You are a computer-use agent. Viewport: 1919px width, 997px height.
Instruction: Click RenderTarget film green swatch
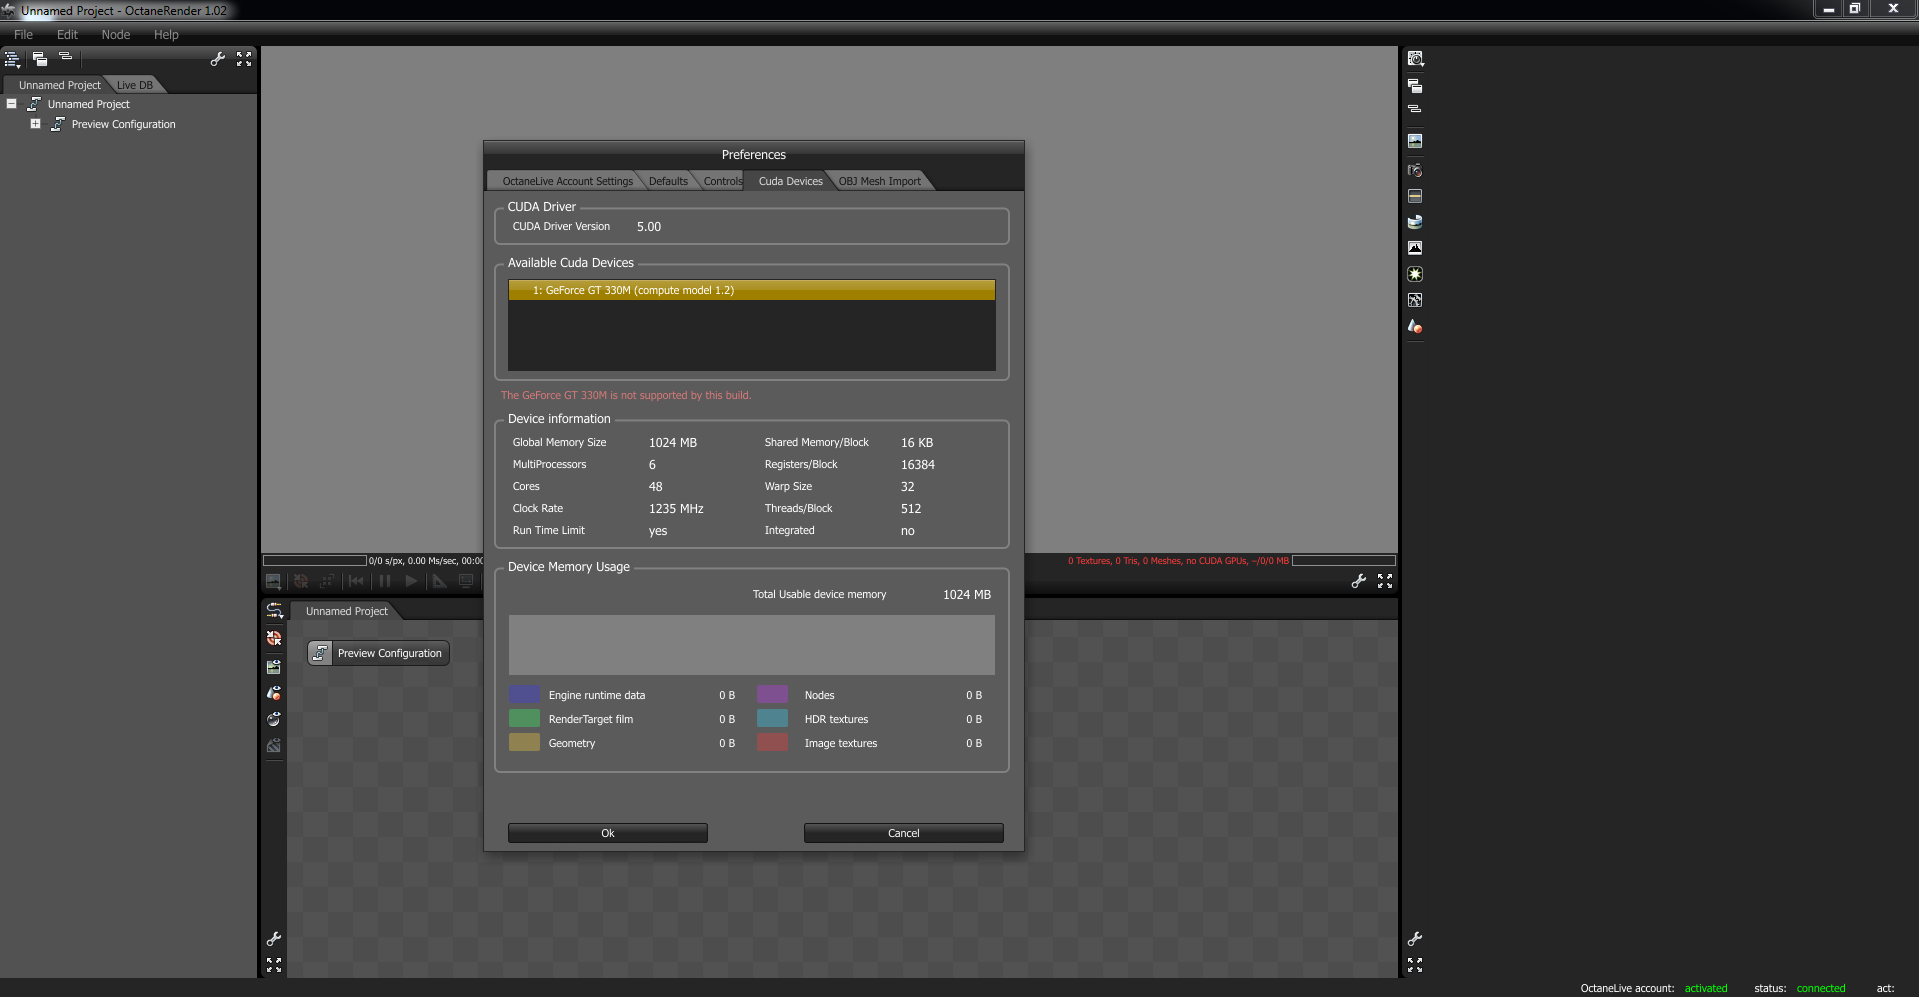tap(524, 719)
